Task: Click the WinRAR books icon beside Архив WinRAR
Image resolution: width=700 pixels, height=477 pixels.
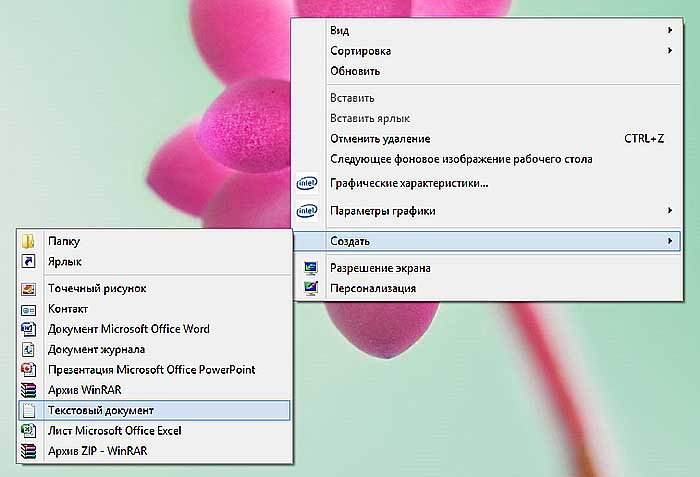Action: click(x=28, y=390)
